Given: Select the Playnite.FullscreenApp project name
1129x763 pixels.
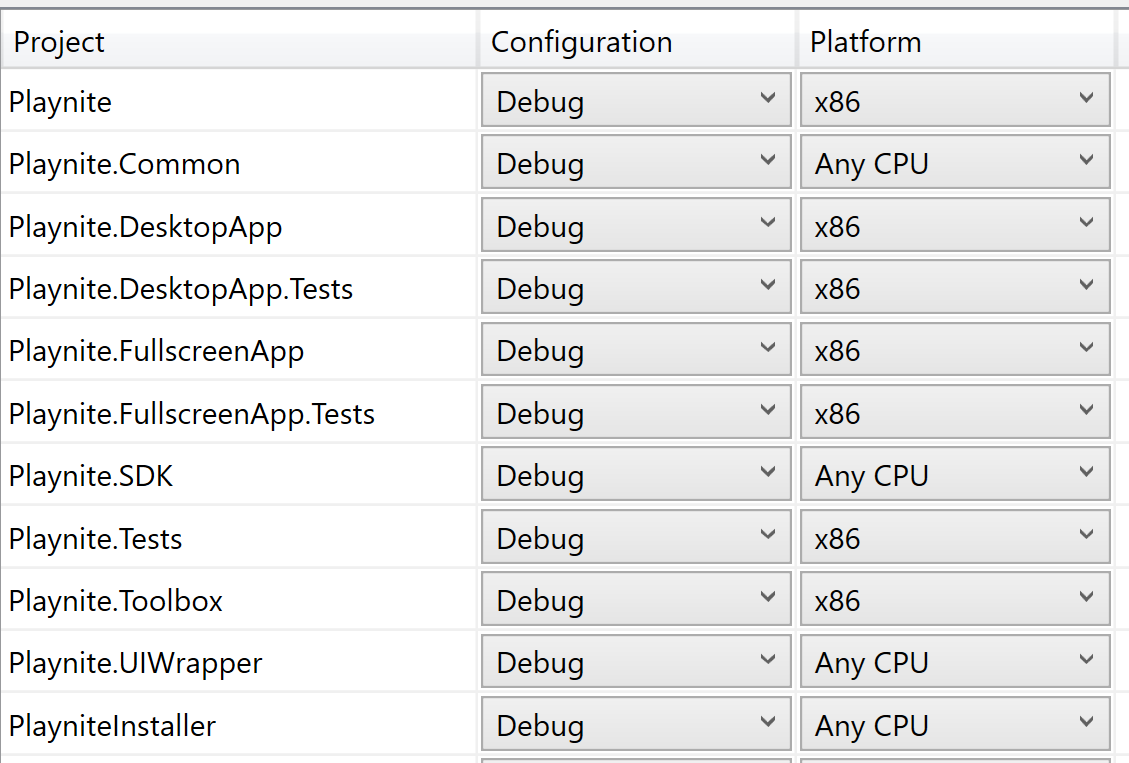Looking at the screenshot, I should point(156,352).
